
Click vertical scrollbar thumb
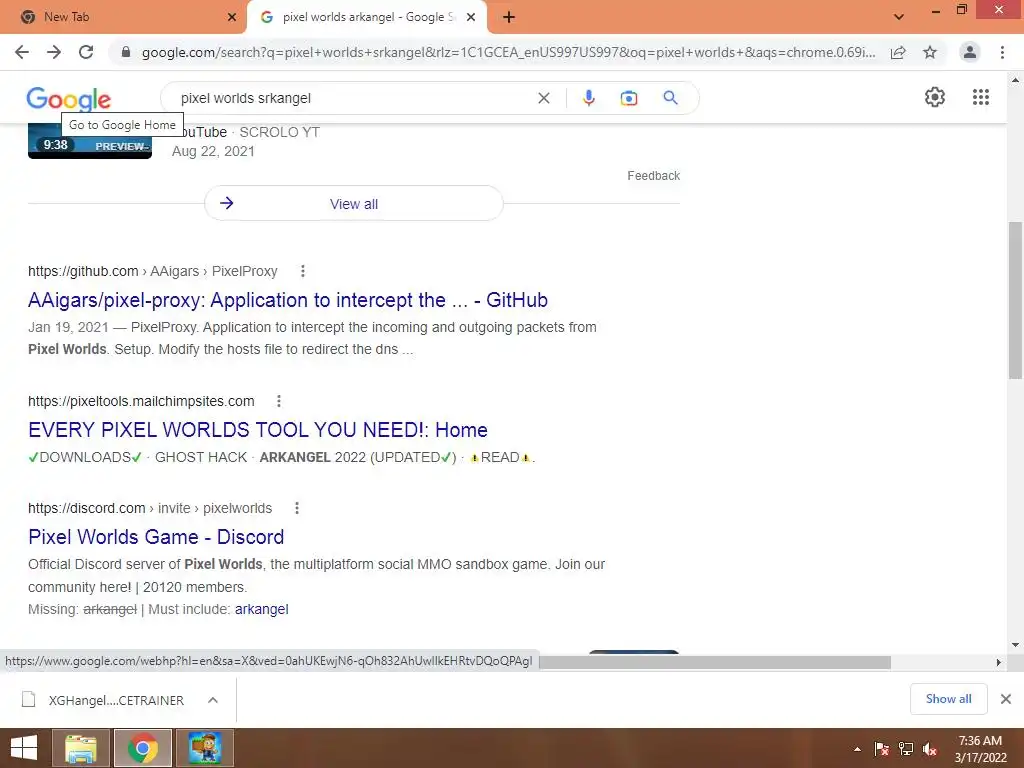[1015, 300]
